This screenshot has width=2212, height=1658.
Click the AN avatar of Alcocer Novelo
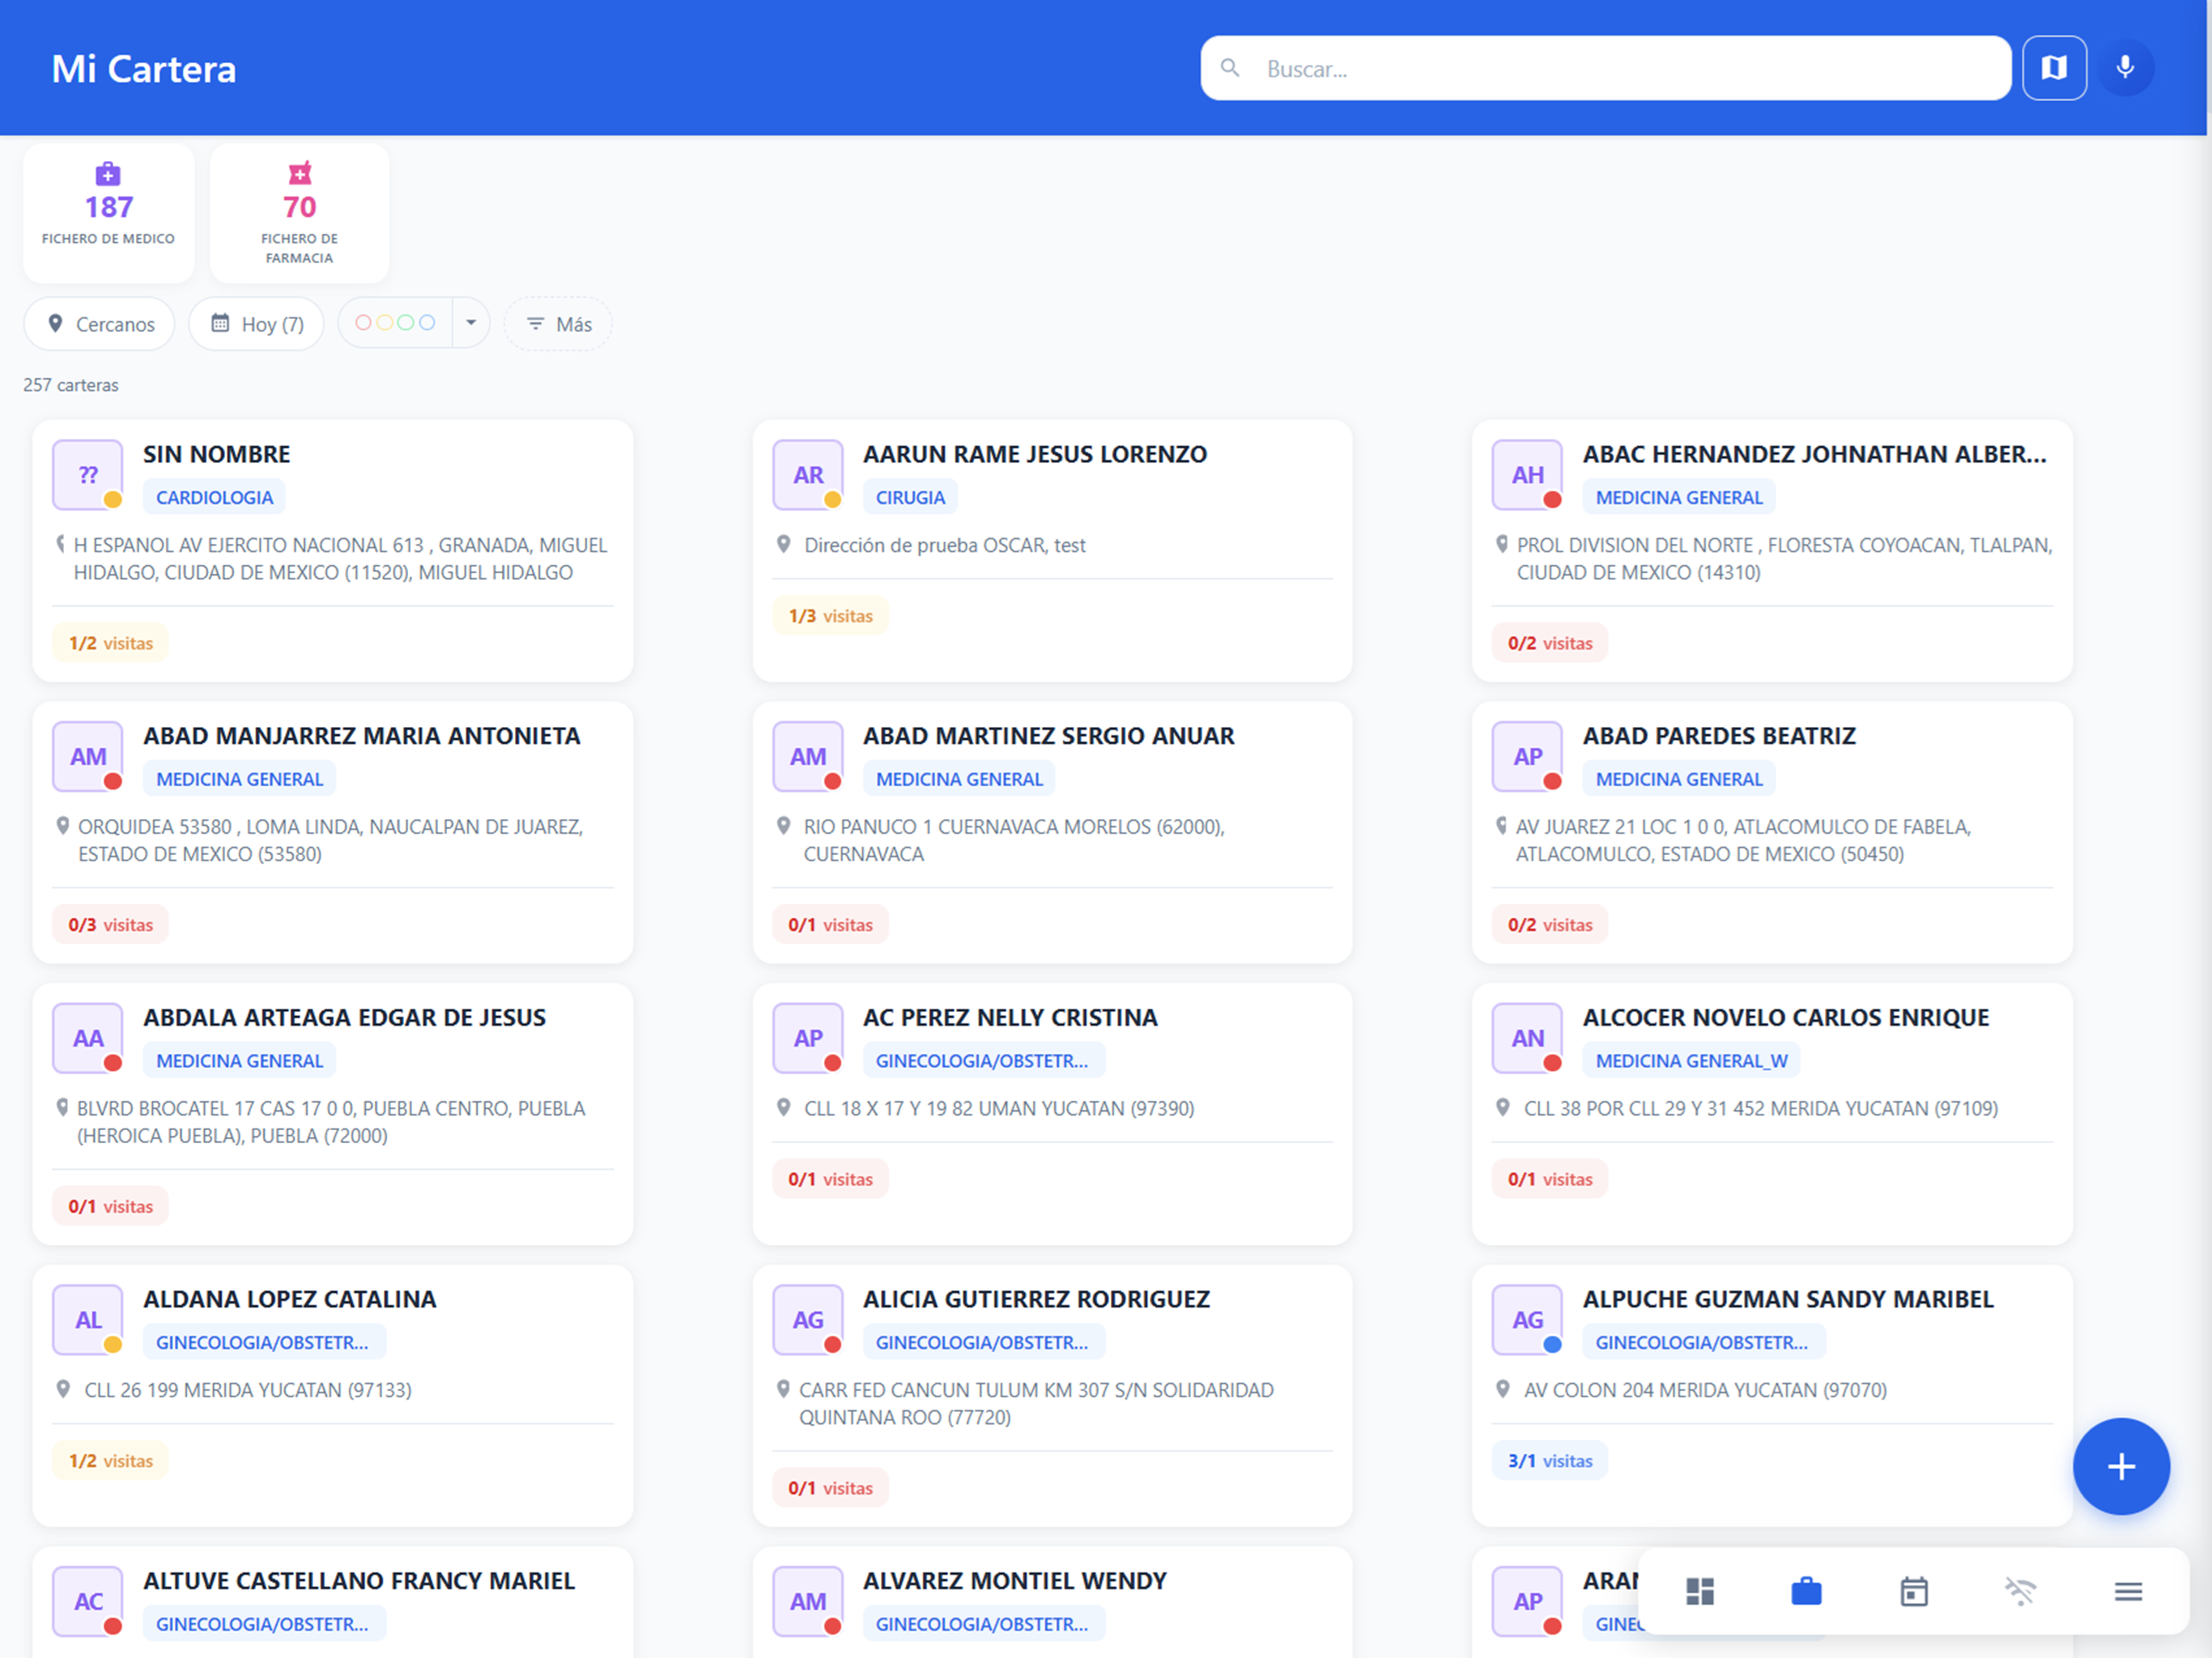click(x=1527, y=1038)
